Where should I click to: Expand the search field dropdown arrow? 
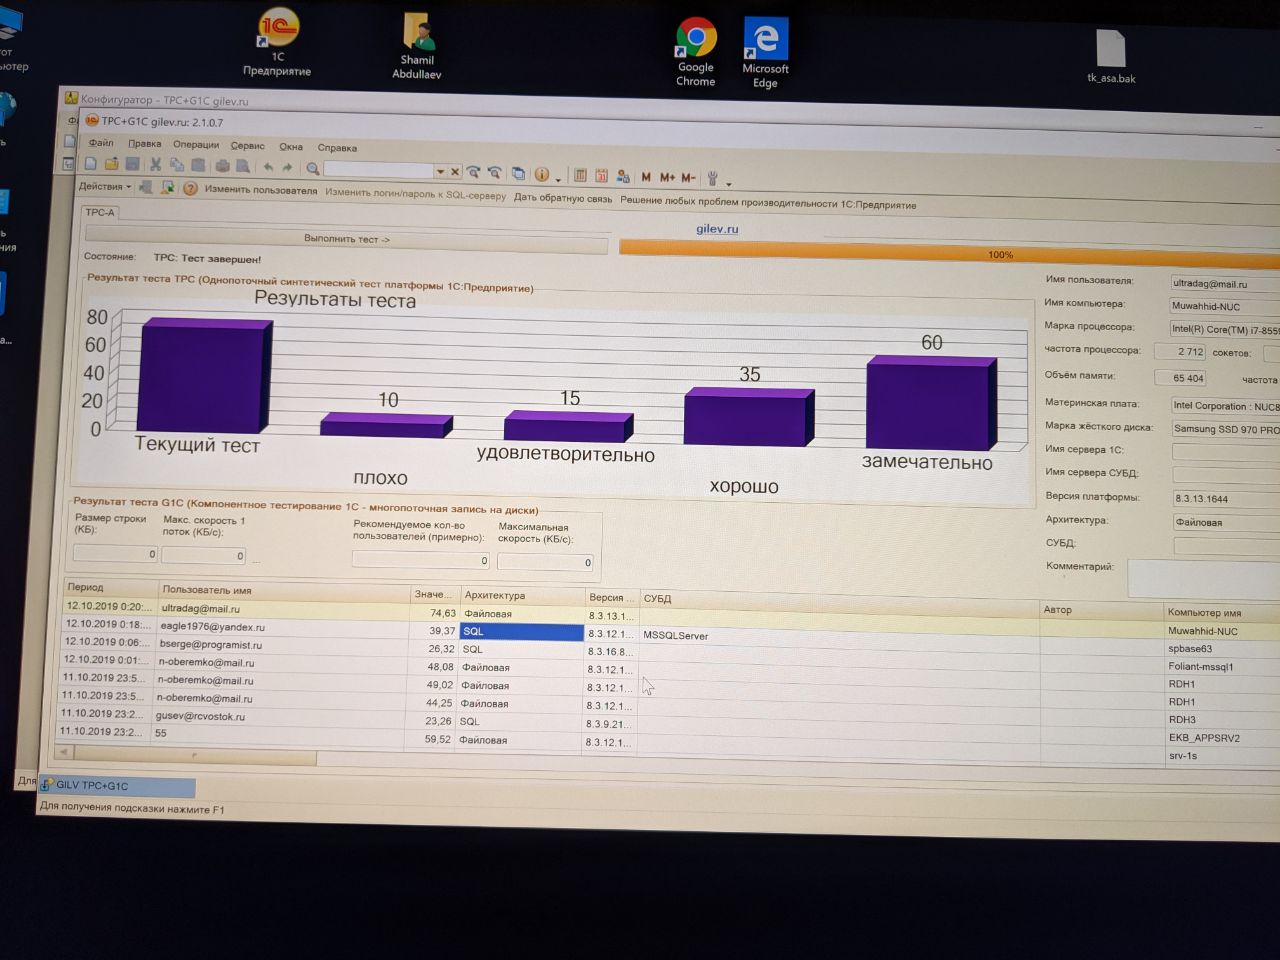point(440,171)
